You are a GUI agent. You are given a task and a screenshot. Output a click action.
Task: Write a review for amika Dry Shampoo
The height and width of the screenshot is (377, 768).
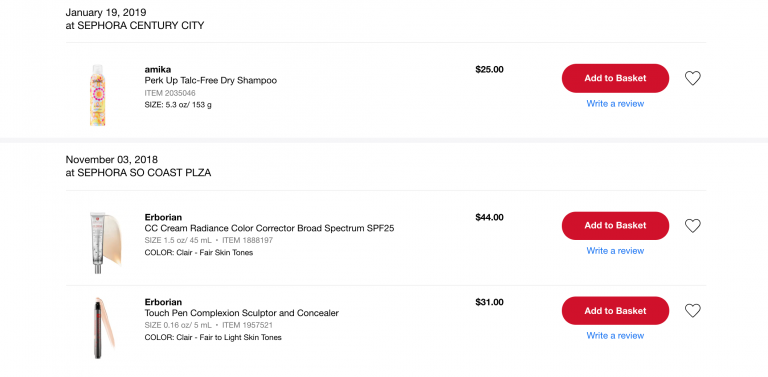615,103
